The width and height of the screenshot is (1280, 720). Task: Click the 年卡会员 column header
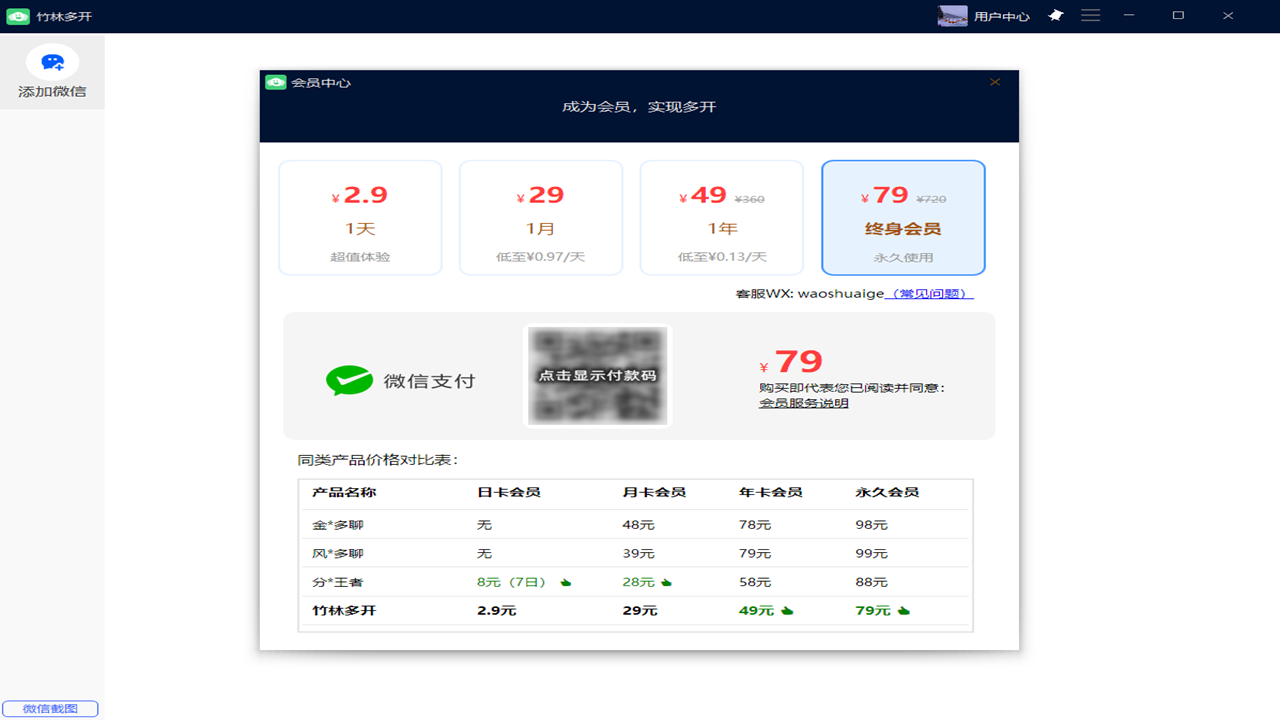coord(771,493)
